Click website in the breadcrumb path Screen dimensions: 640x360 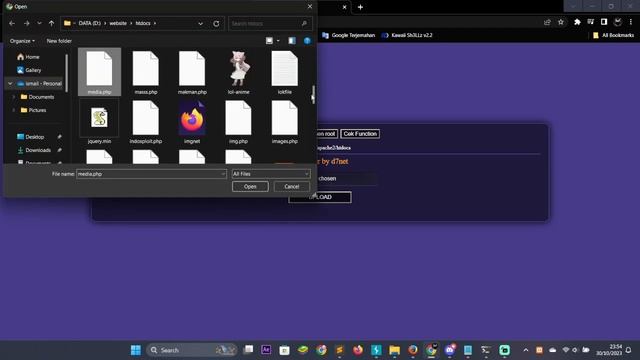(118, 23)
